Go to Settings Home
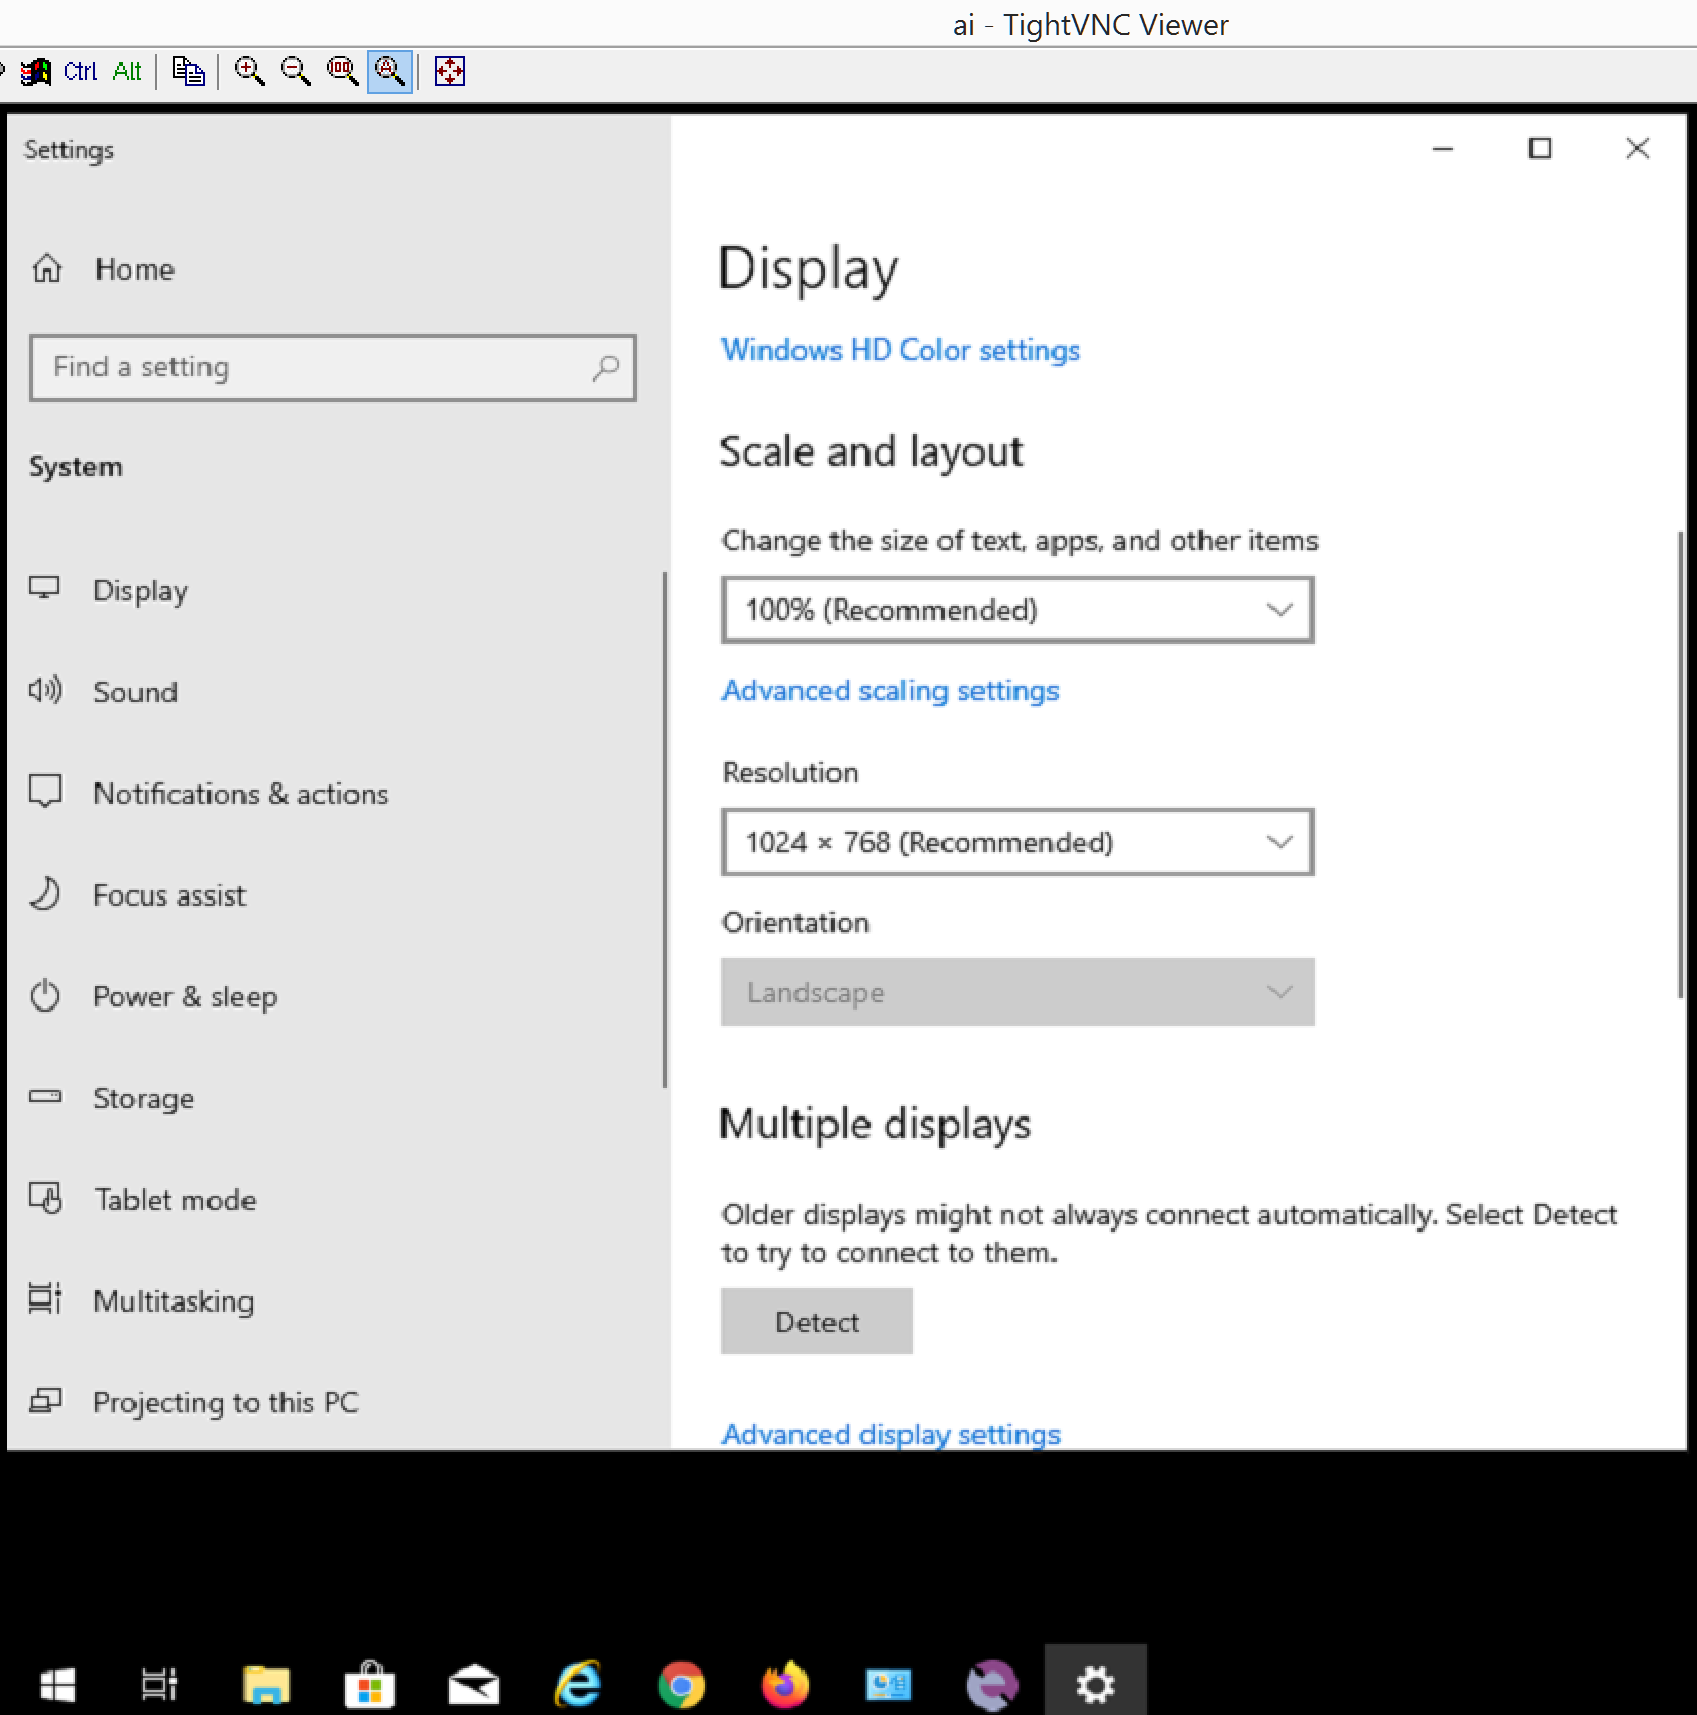The height and width of the screenshot is (1715, 1697). click(134, 269)
